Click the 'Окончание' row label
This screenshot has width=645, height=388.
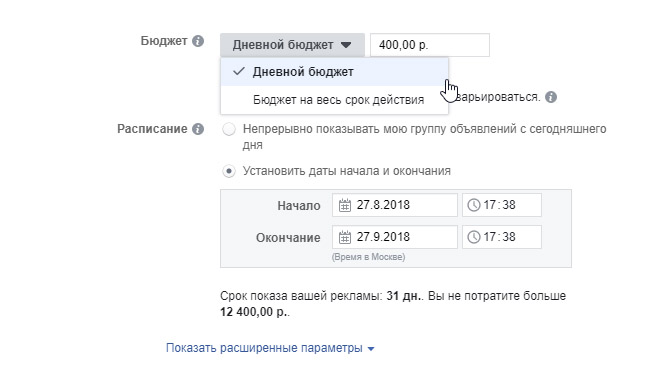coord(288,238)
